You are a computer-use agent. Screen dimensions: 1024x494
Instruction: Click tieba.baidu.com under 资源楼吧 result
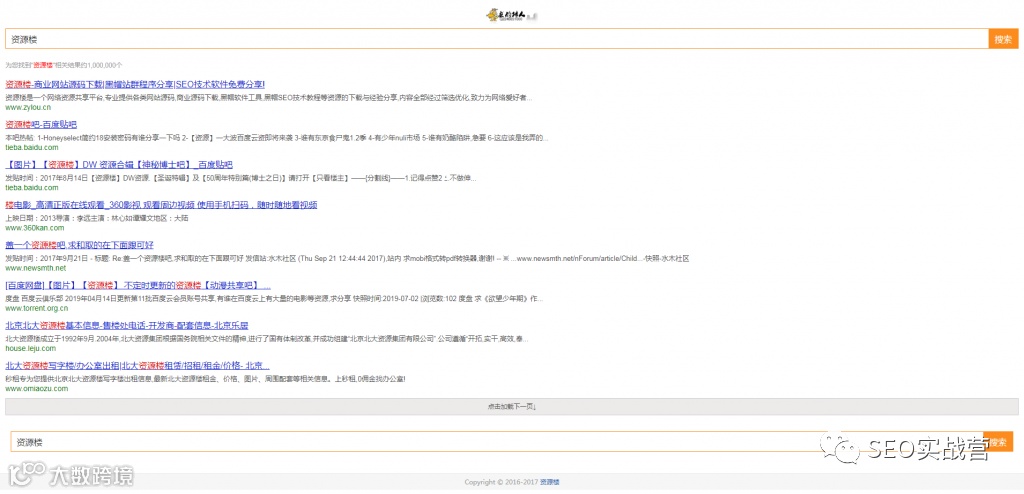pos(32,148)
